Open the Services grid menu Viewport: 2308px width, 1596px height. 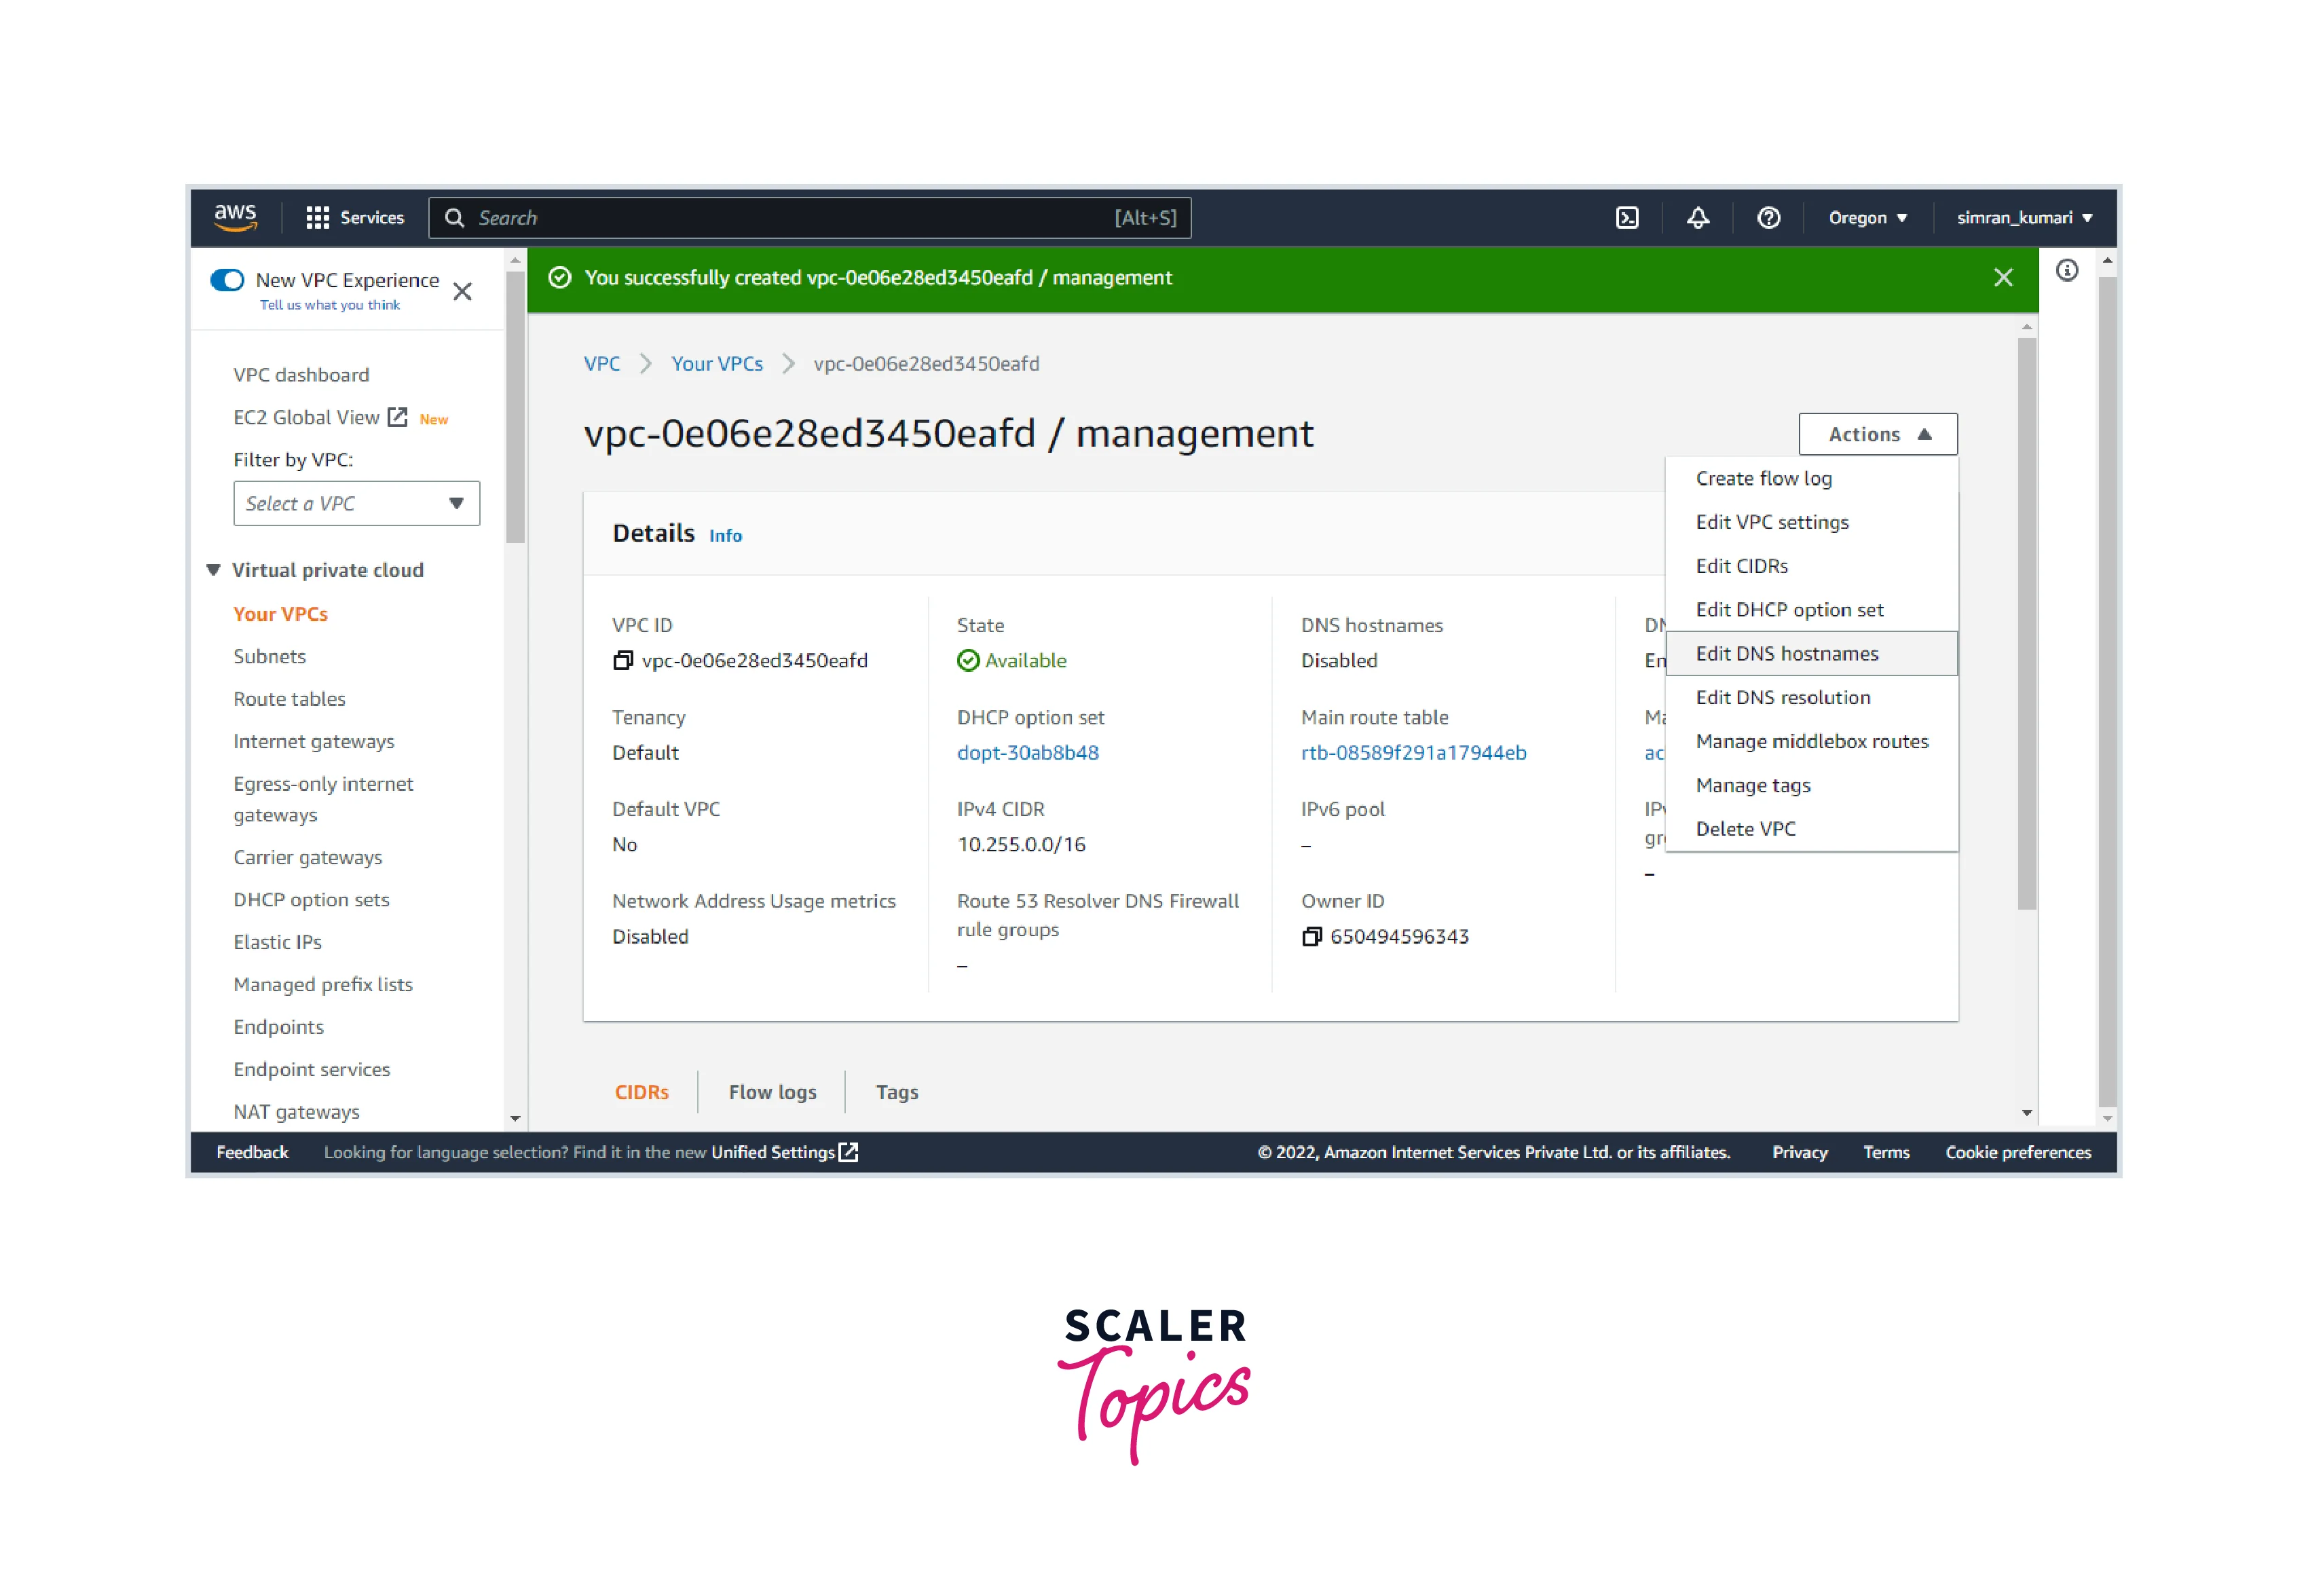355,218
